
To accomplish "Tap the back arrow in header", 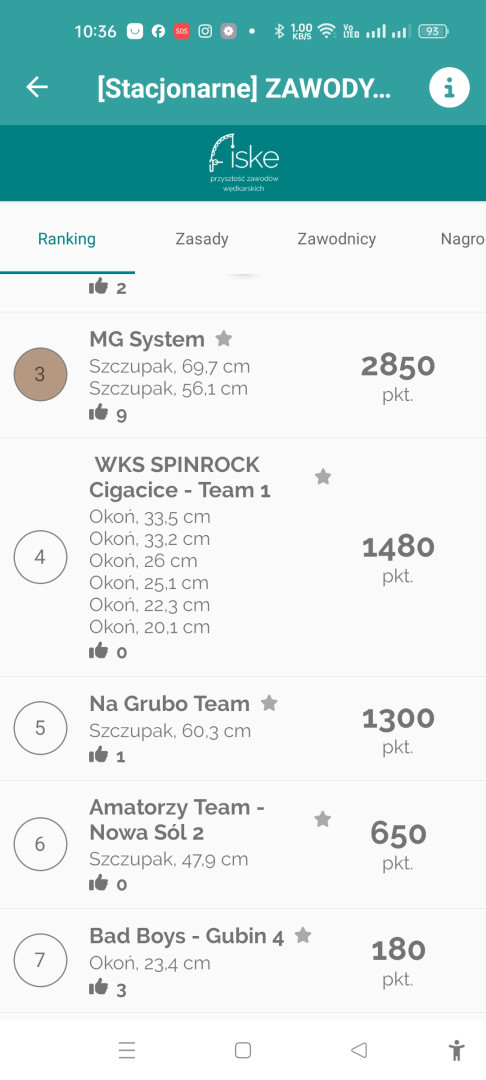I will [37, 87].
